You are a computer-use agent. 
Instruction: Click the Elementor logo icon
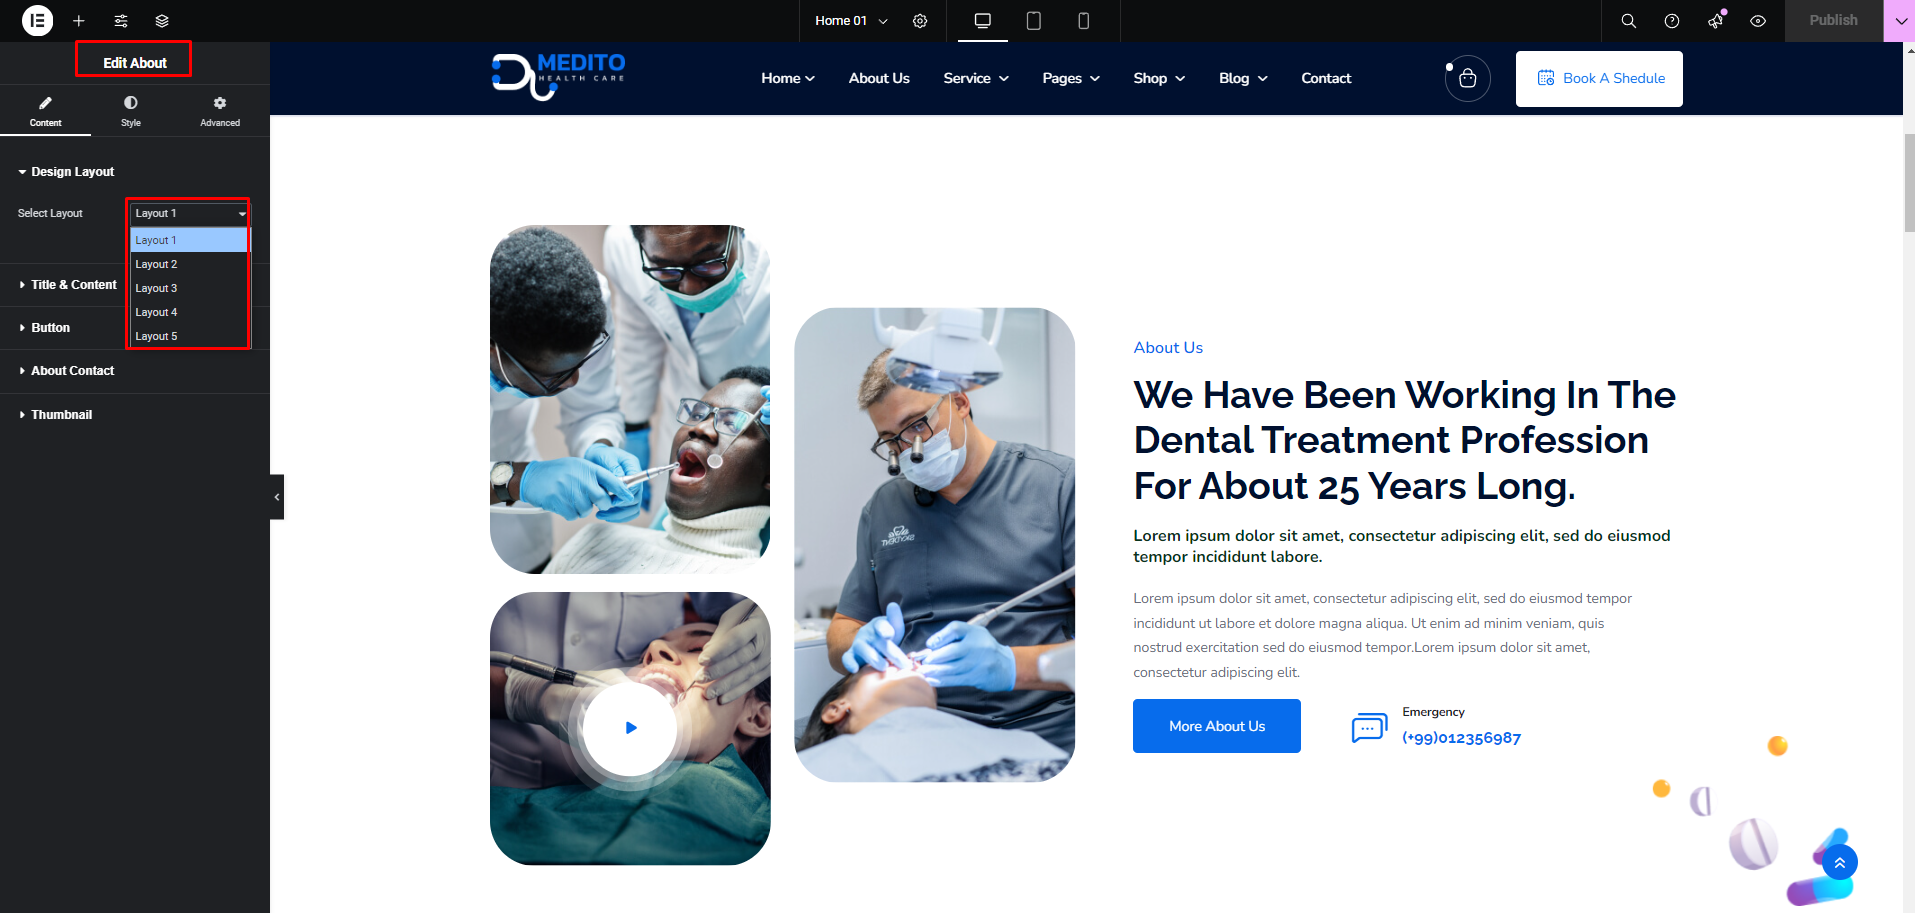point(37,20)
